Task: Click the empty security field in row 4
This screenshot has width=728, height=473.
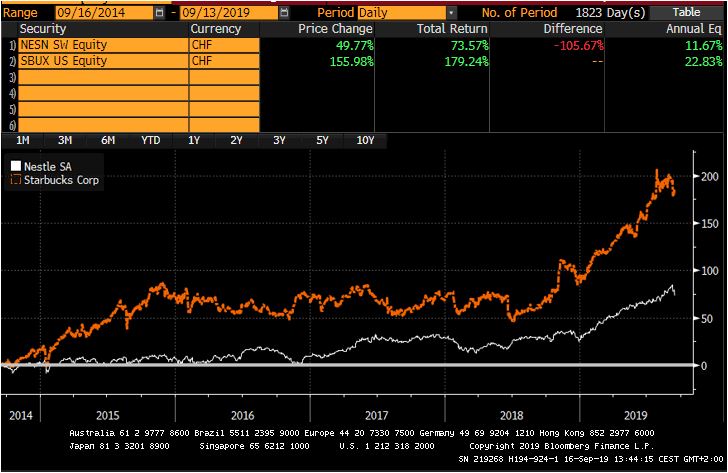Action: pos(103,93)
